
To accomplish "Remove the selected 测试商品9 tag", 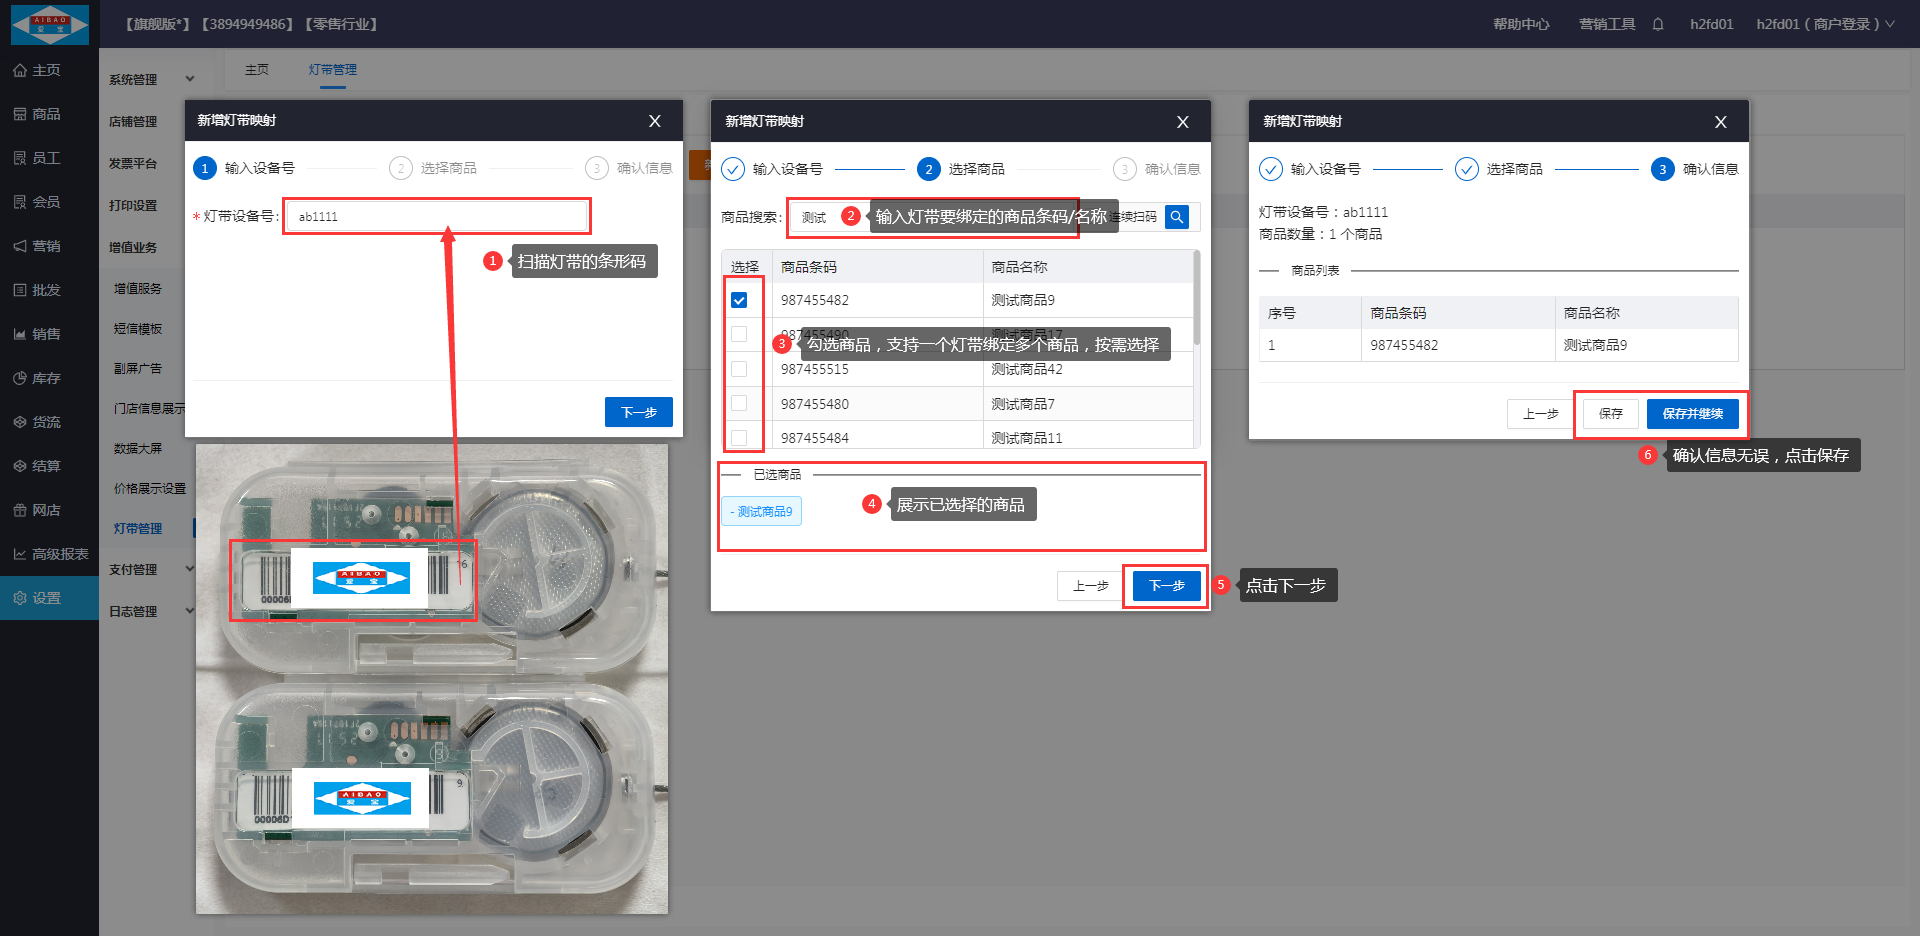I will pyautogui.click(x=761, y=511).
